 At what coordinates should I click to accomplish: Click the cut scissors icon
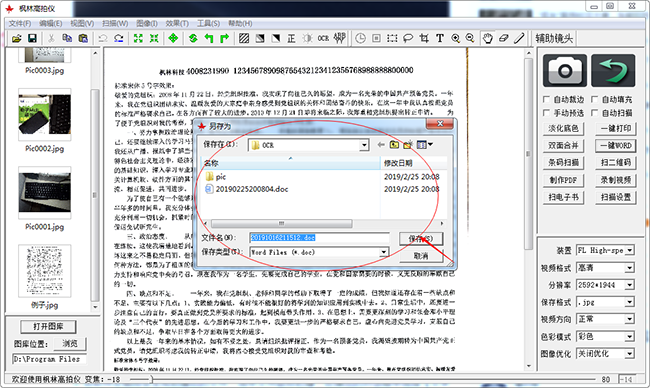point(51,39)
